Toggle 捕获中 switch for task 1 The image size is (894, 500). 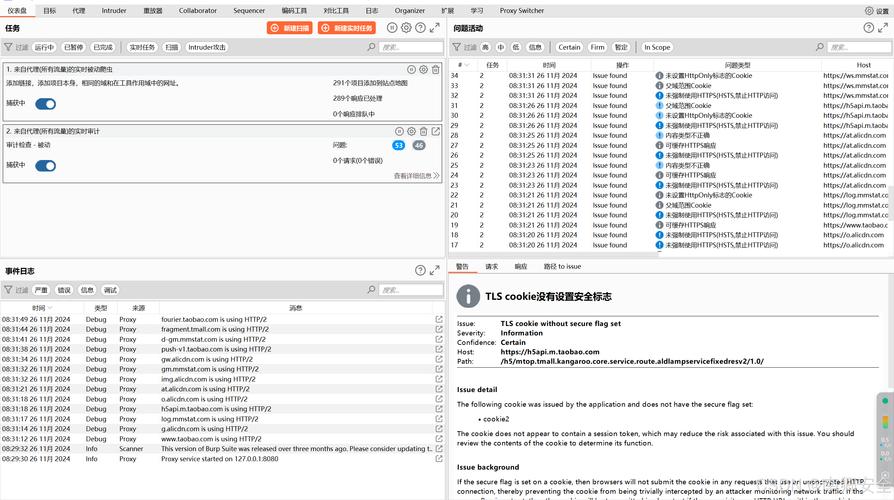[x=45, y=104]
